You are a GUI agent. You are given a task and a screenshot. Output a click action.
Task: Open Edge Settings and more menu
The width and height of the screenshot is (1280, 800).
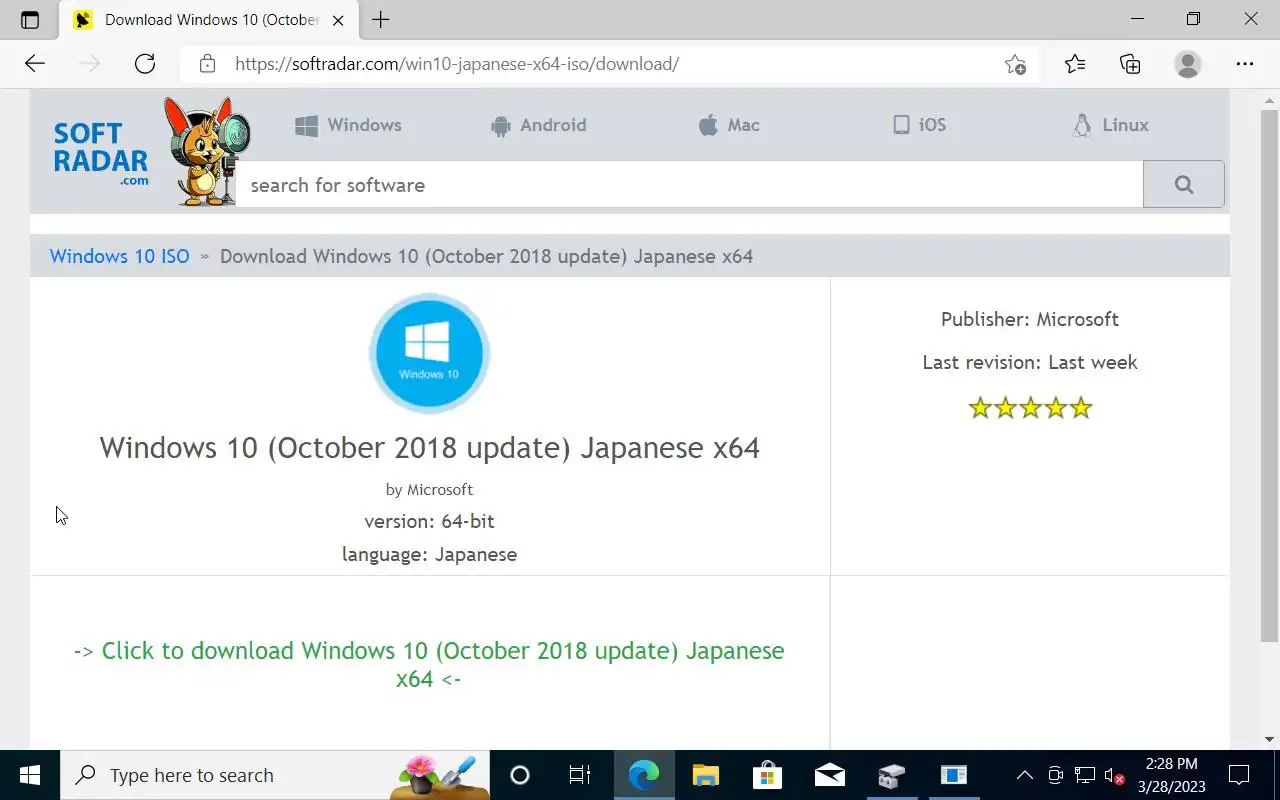1244,64
